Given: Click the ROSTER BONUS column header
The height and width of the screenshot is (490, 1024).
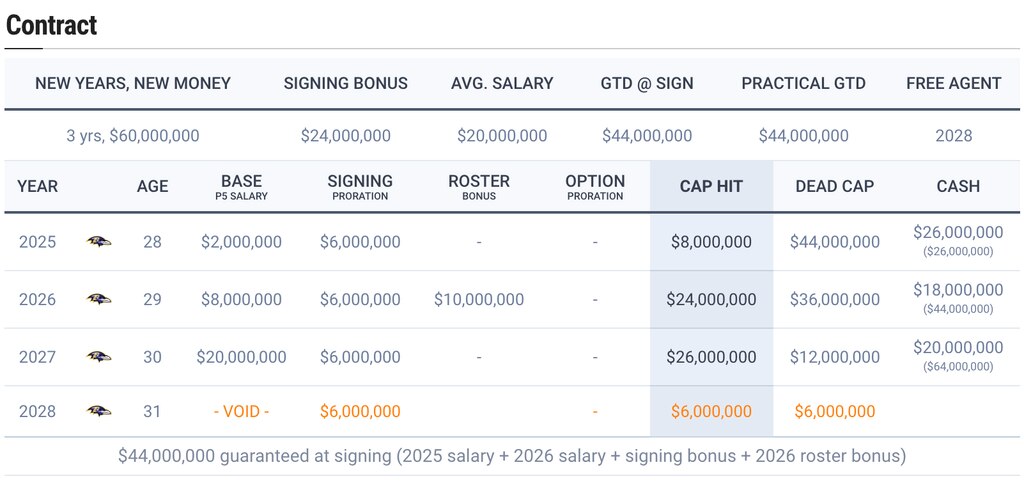Looking at the screenshot, I should (479, 186).
